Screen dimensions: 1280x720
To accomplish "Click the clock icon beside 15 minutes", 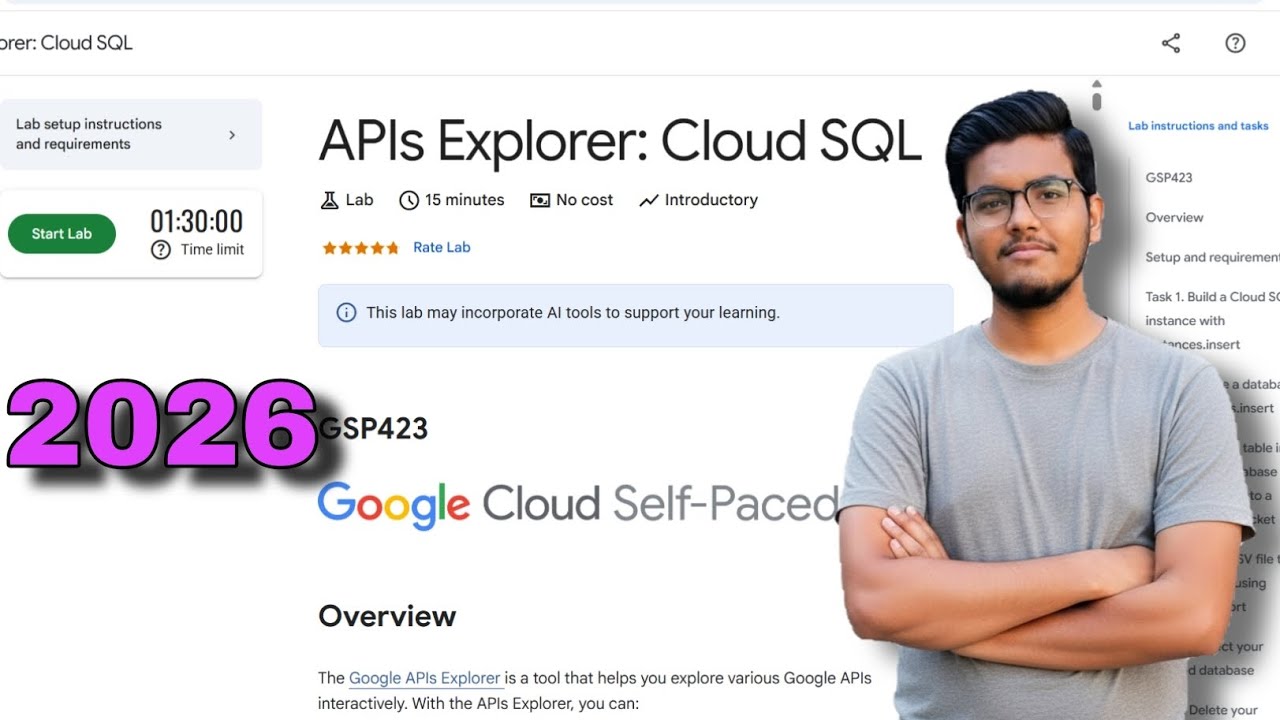I will (408, 200).
